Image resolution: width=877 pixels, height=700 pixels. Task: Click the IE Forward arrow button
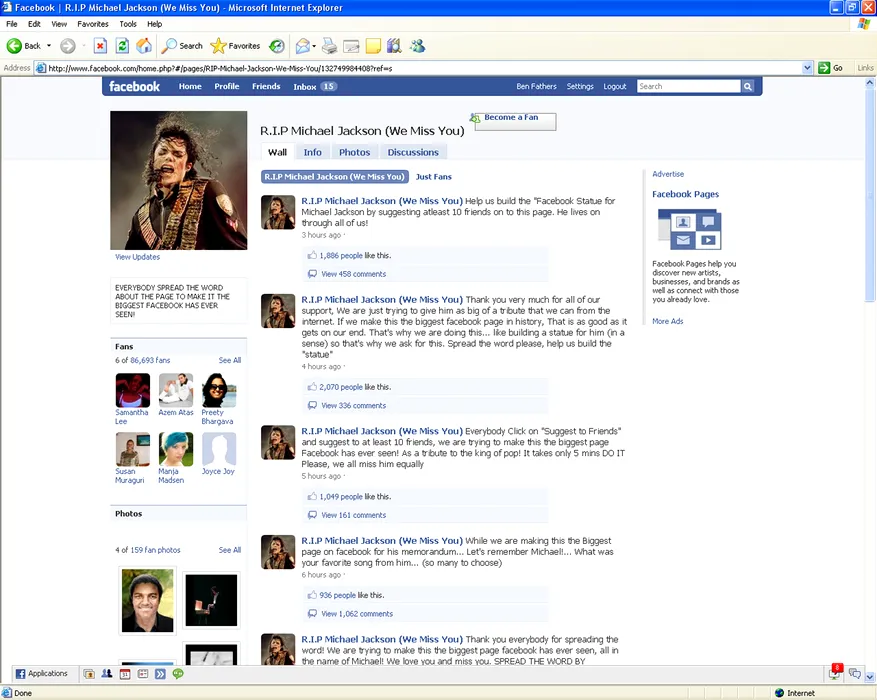click(x=68, y=46)
